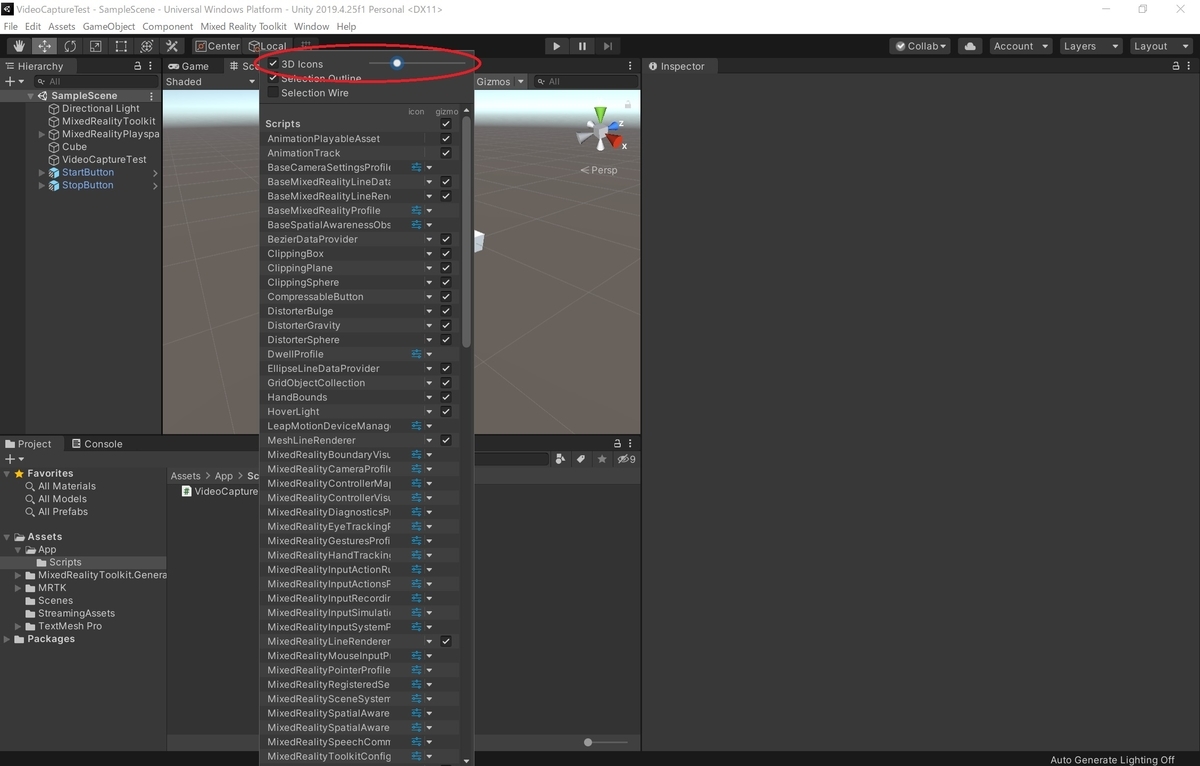Click the Step frame button
This screenshot has height=766, width=1200.
608,46
